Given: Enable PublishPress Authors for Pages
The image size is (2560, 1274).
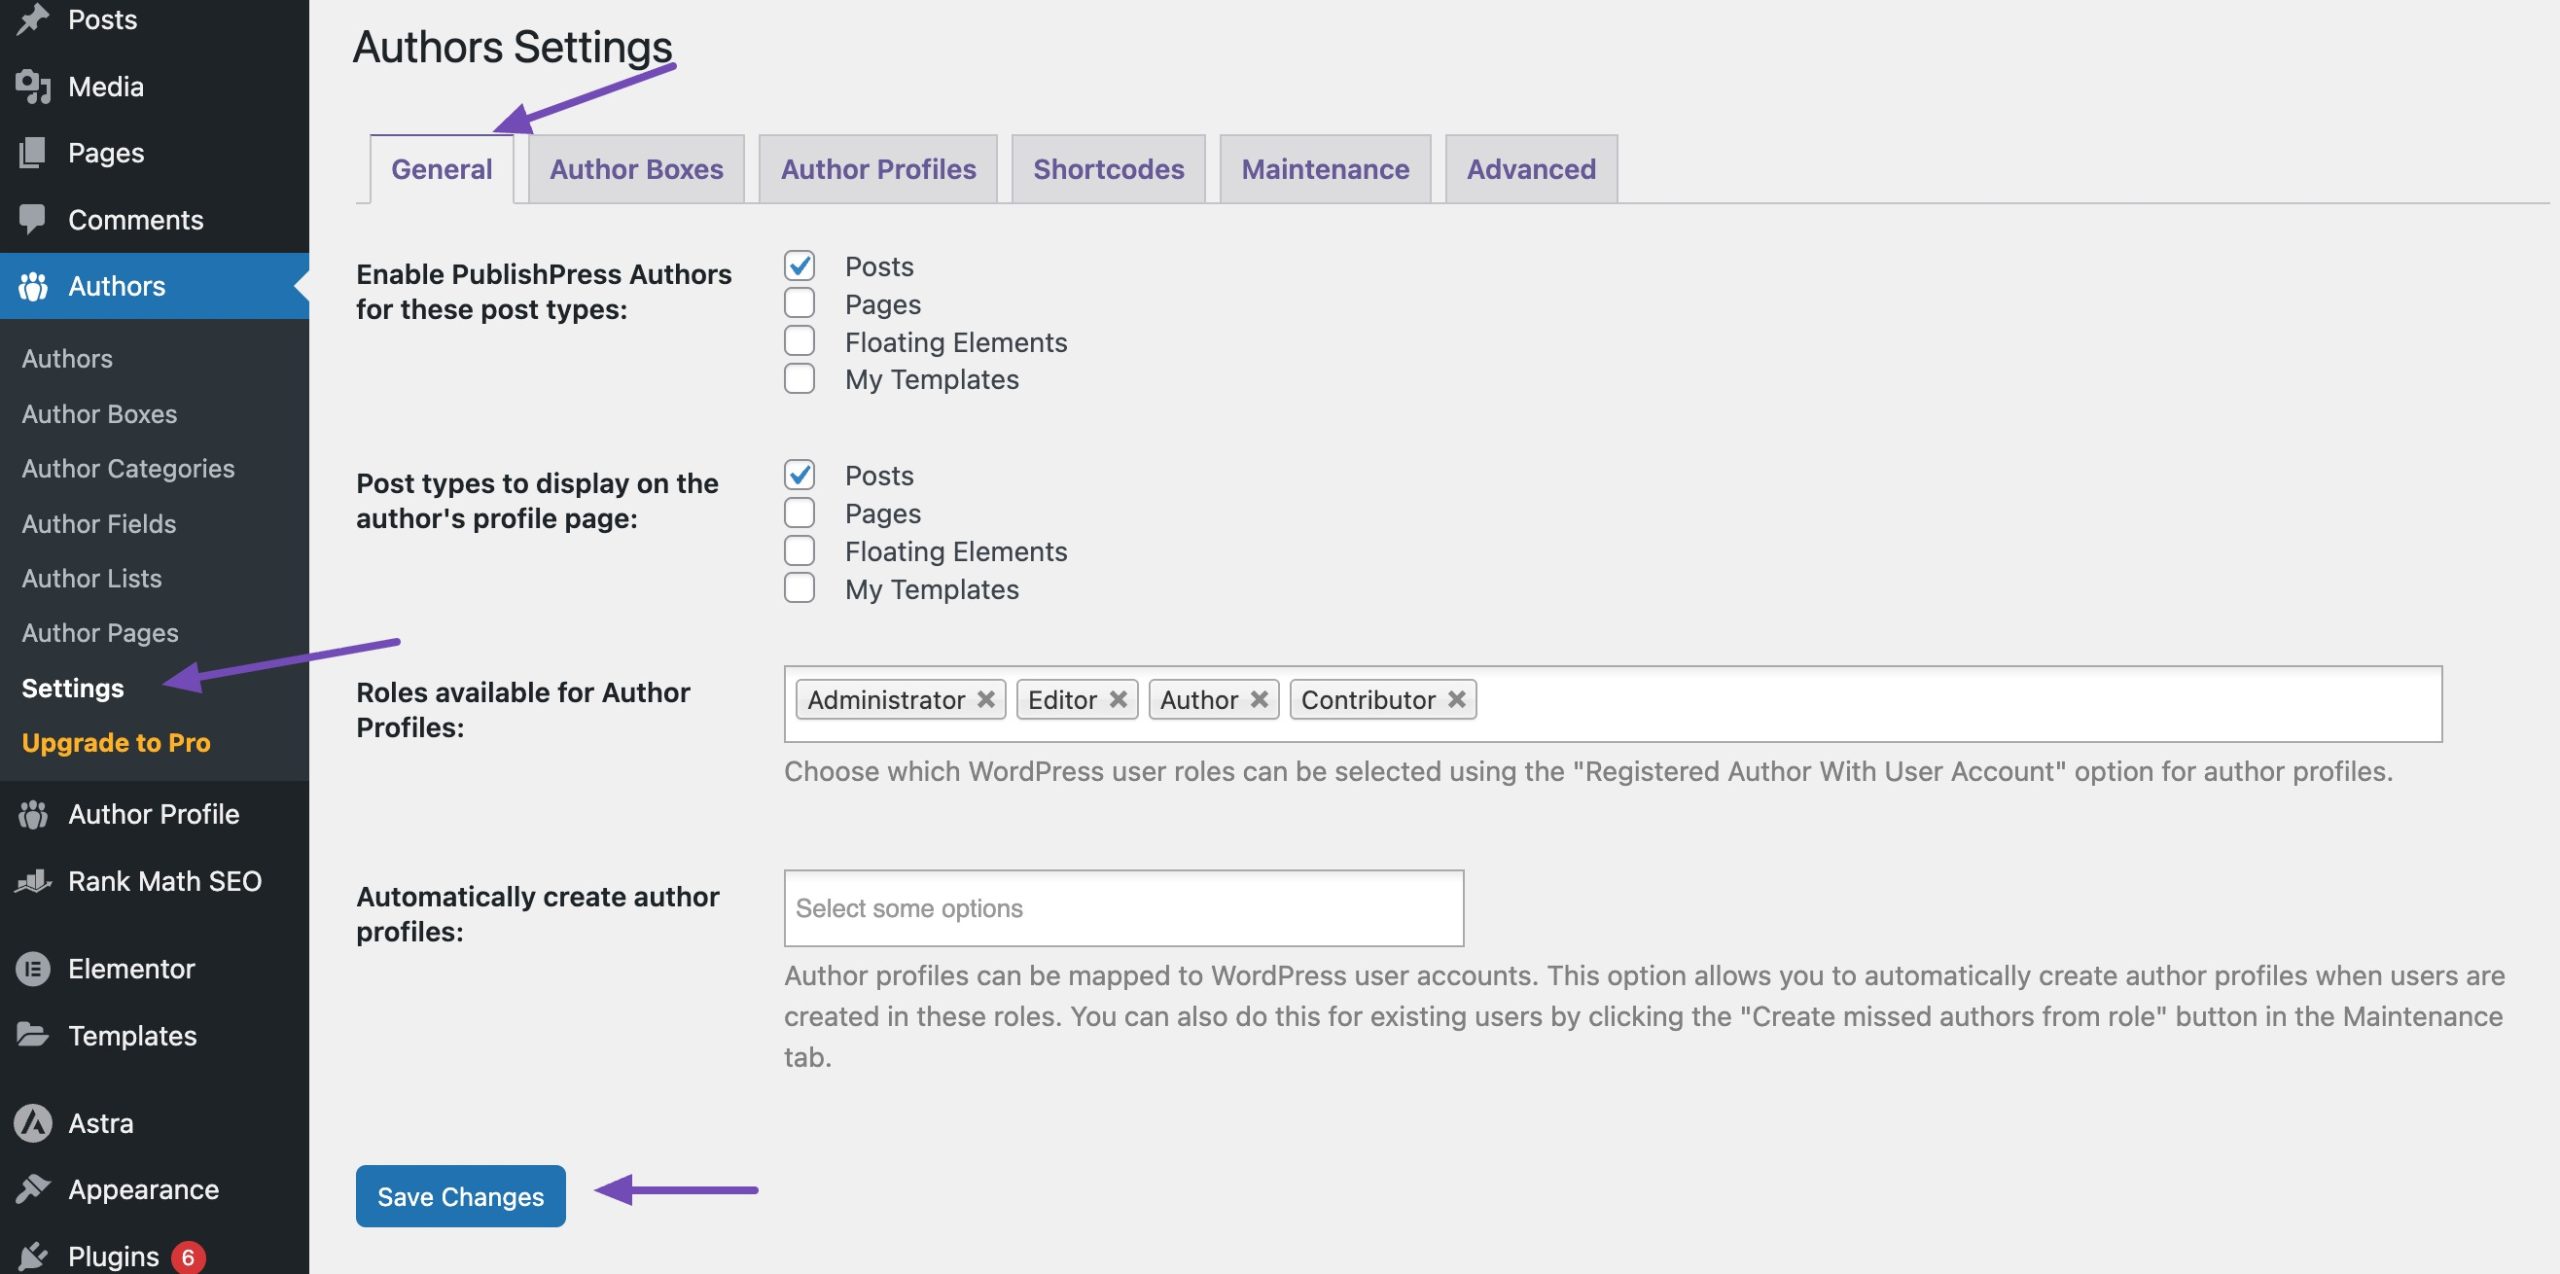Looking at the screenshot, I should click(x=798, y=302).
